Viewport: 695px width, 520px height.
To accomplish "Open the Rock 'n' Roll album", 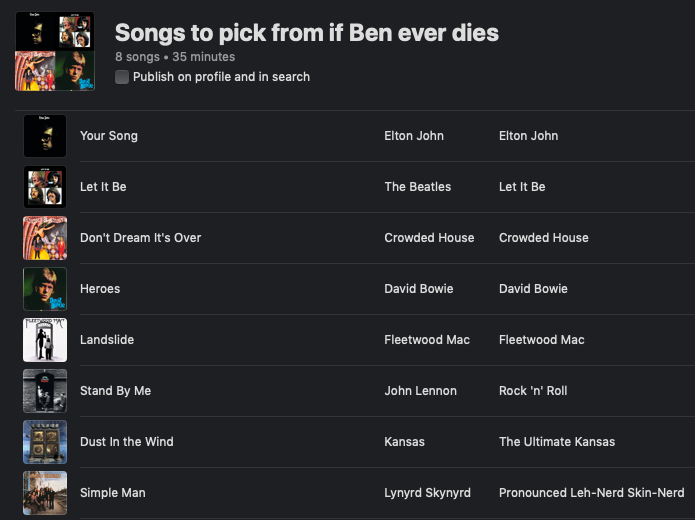I will (532, 391).
